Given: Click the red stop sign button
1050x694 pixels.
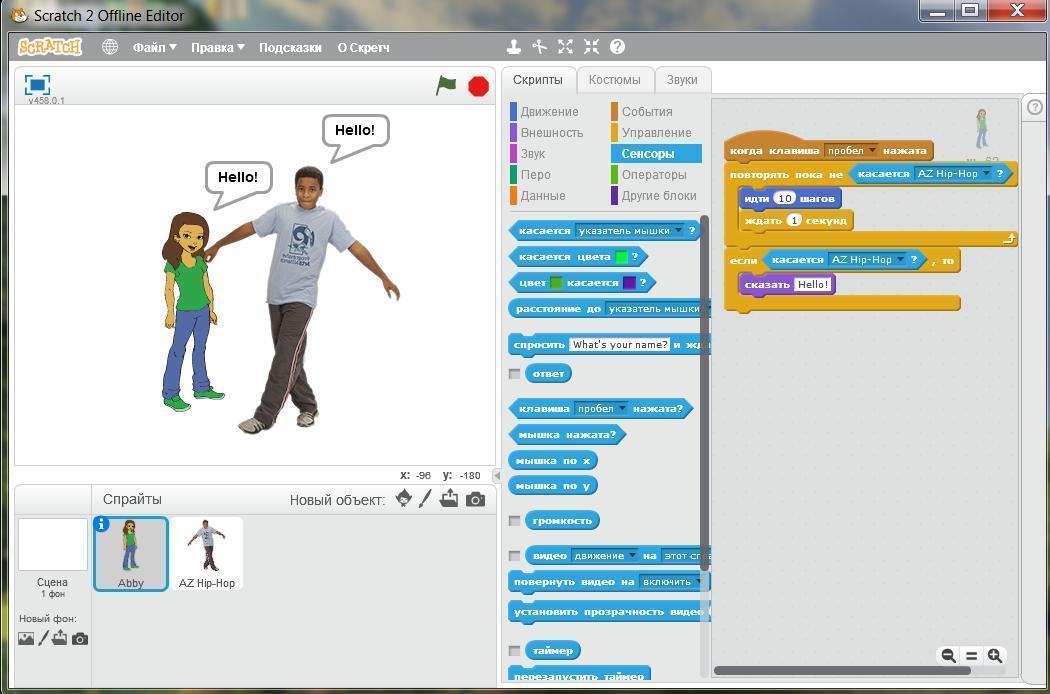Looking at the screenshot, I should coord(478,86).
